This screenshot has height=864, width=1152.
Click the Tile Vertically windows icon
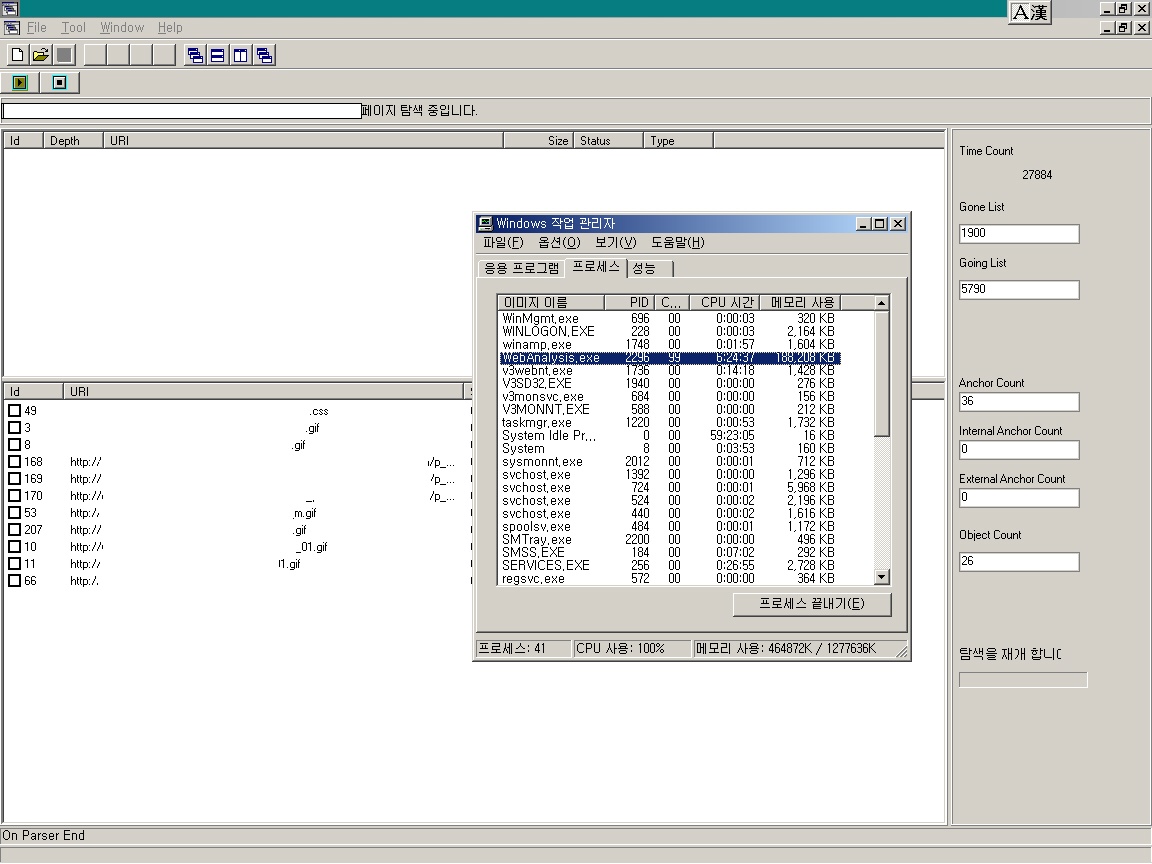coord(241,56)
